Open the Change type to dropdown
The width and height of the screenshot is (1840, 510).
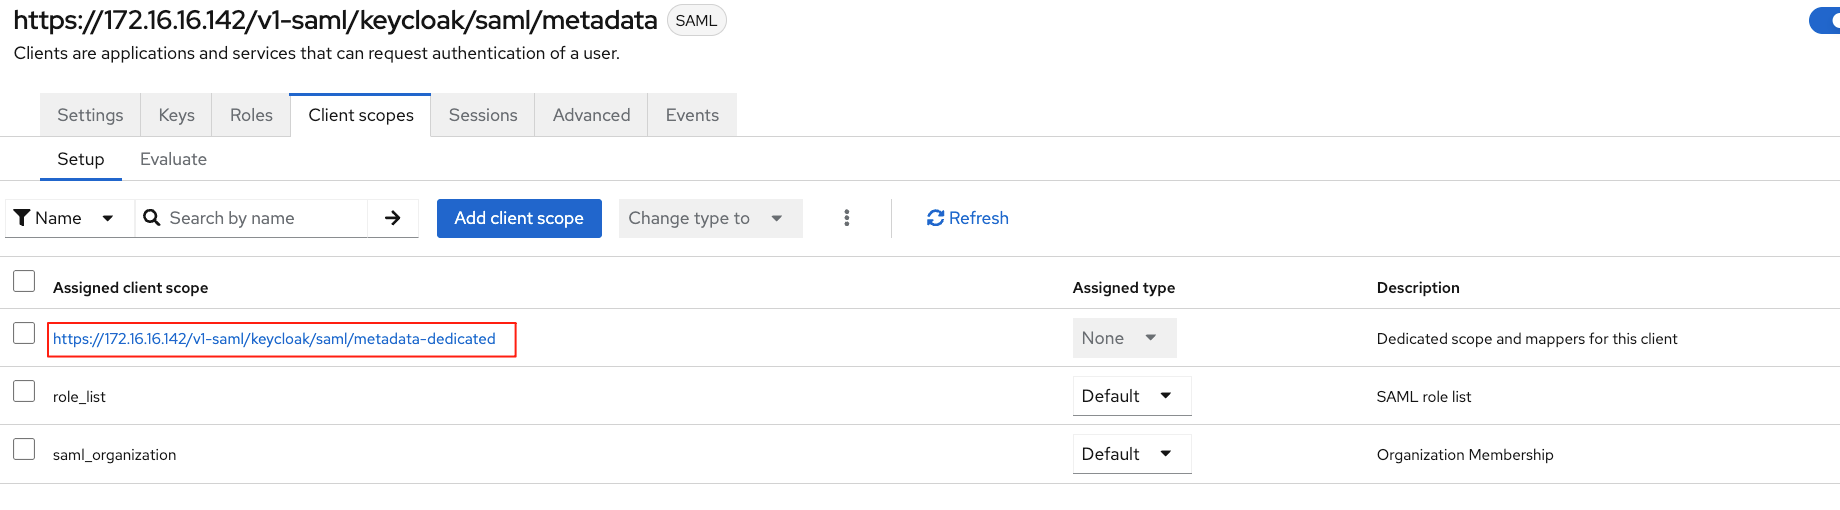(710, 218)
